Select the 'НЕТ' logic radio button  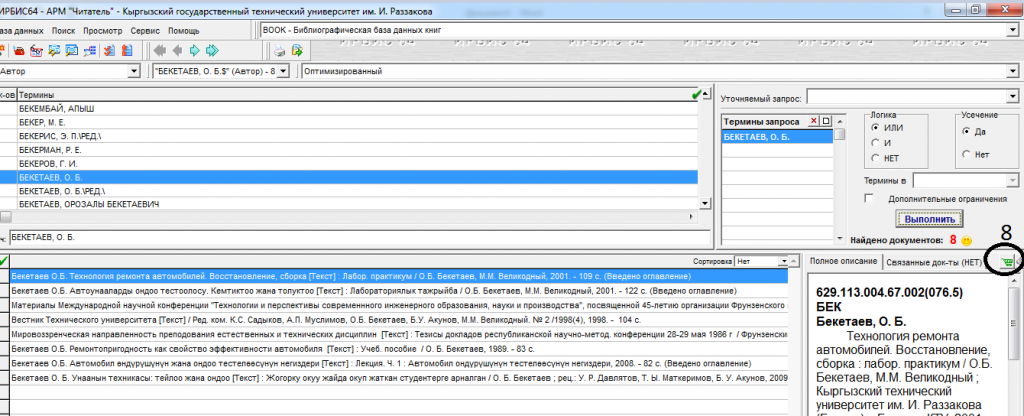pos(876,157)
